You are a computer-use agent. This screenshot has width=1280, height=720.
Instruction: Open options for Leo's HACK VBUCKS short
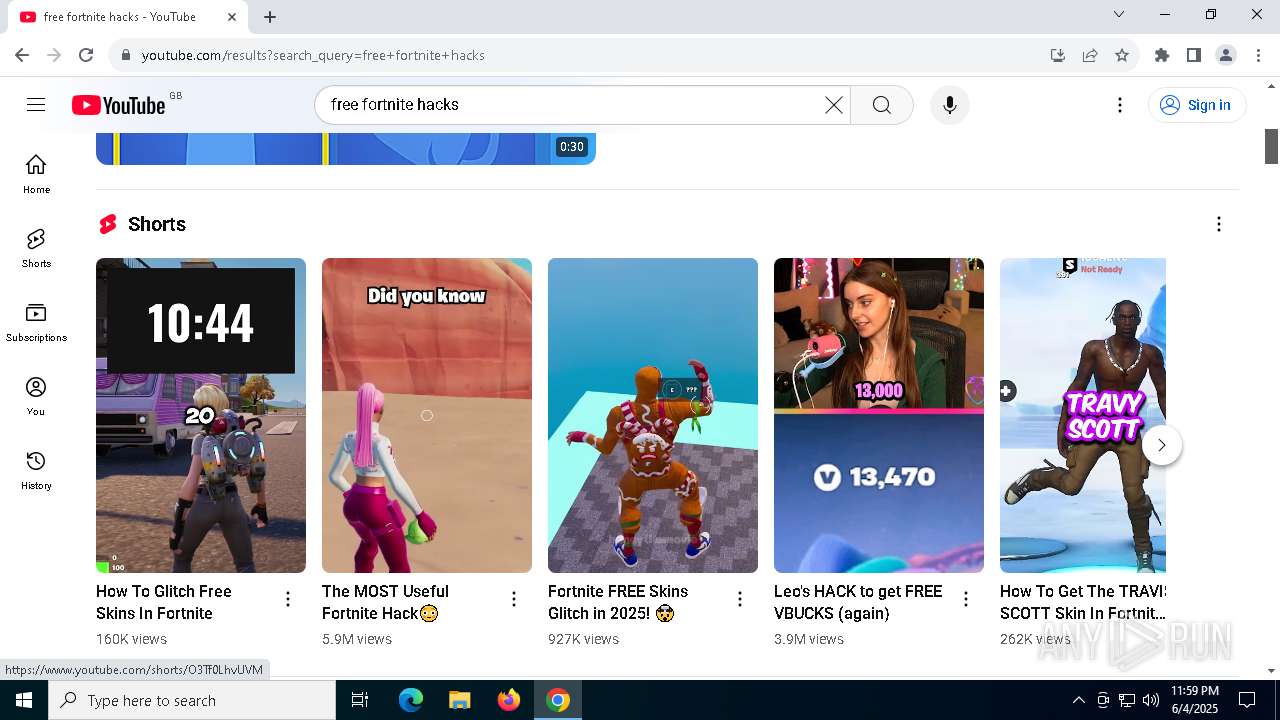pos(966,599)
